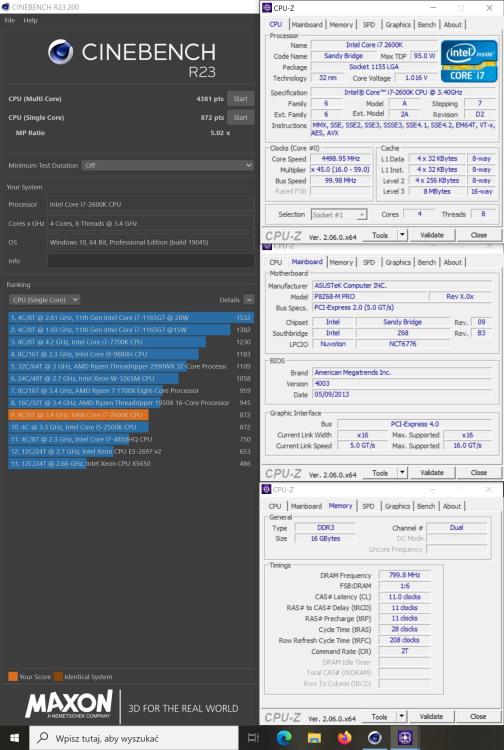This screenshot has height=750, width=504.
Task: Start the CPU Single Core test
Action: pos(241,118)
